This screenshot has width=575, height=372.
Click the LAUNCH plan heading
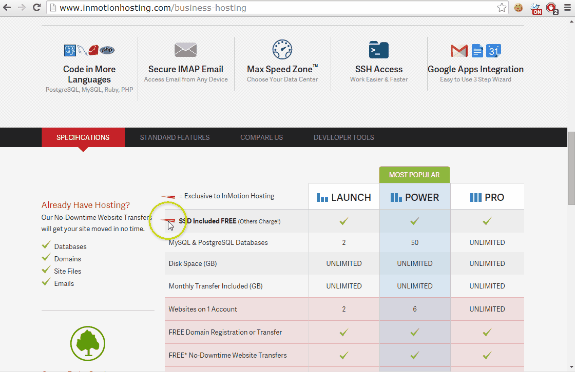tap(351, 198)
